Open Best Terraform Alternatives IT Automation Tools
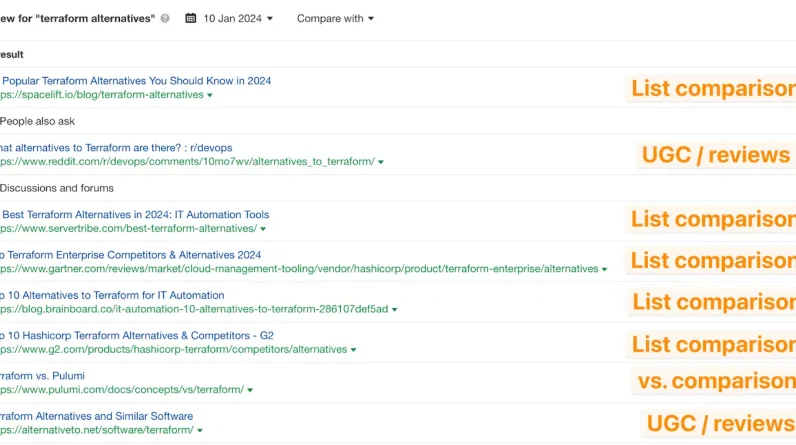The image size is (796, 445). point(135,214)
